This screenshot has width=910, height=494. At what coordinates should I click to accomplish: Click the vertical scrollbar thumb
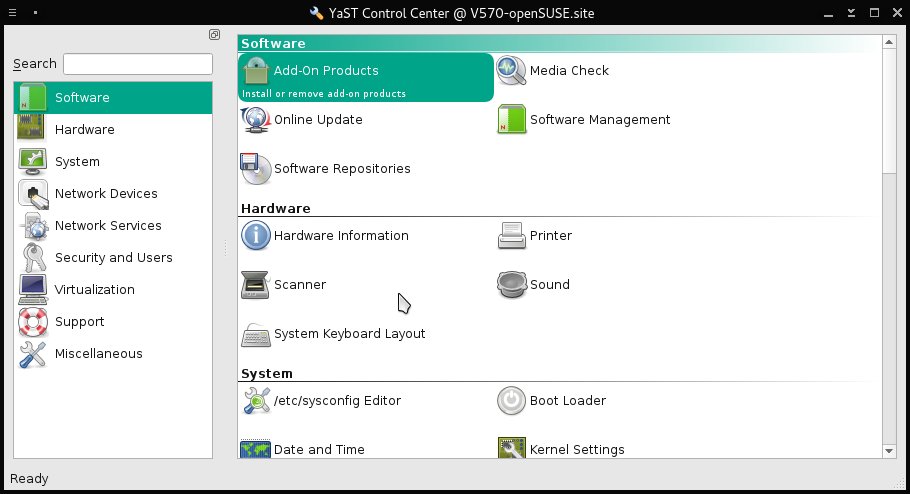point(889,111)
